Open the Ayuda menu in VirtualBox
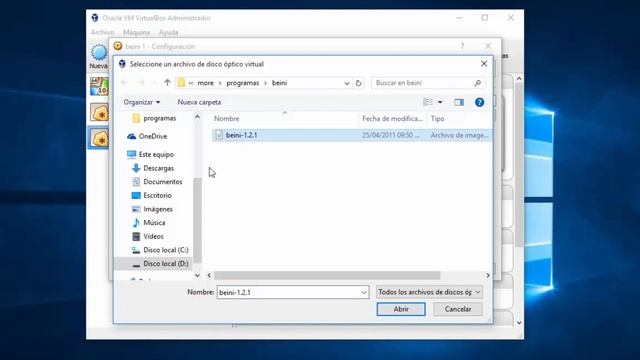Screen dimensions: 640x360 (168, 32)
